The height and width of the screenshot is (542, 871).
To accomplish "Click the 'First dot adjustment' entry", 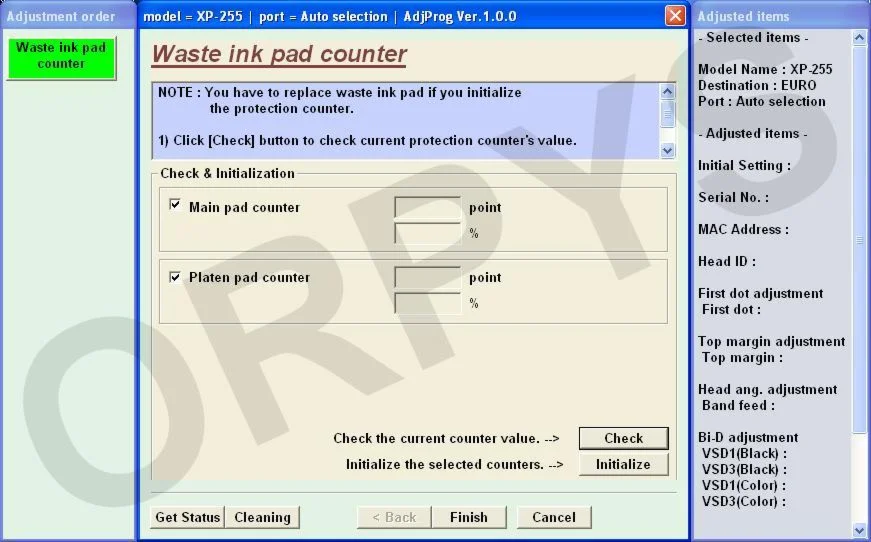I will (760, 294).
